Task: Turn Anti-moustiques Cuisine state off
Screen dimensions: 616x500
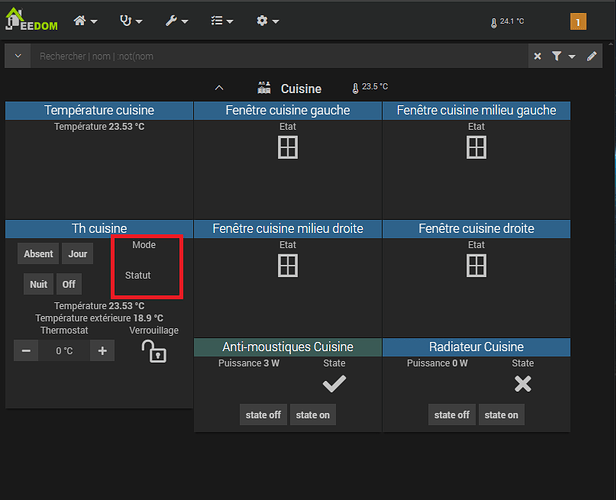Action: (263, 415)
